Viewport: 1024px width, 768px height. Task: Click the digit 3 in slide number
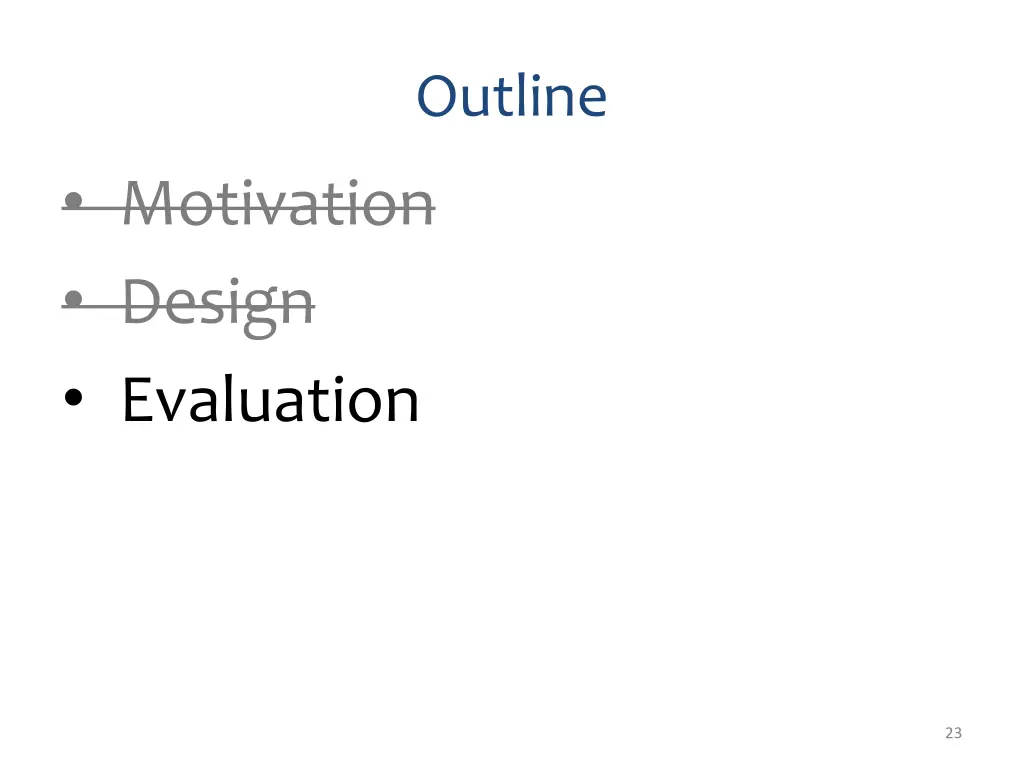pyautogui.click(x=958, y=733)
